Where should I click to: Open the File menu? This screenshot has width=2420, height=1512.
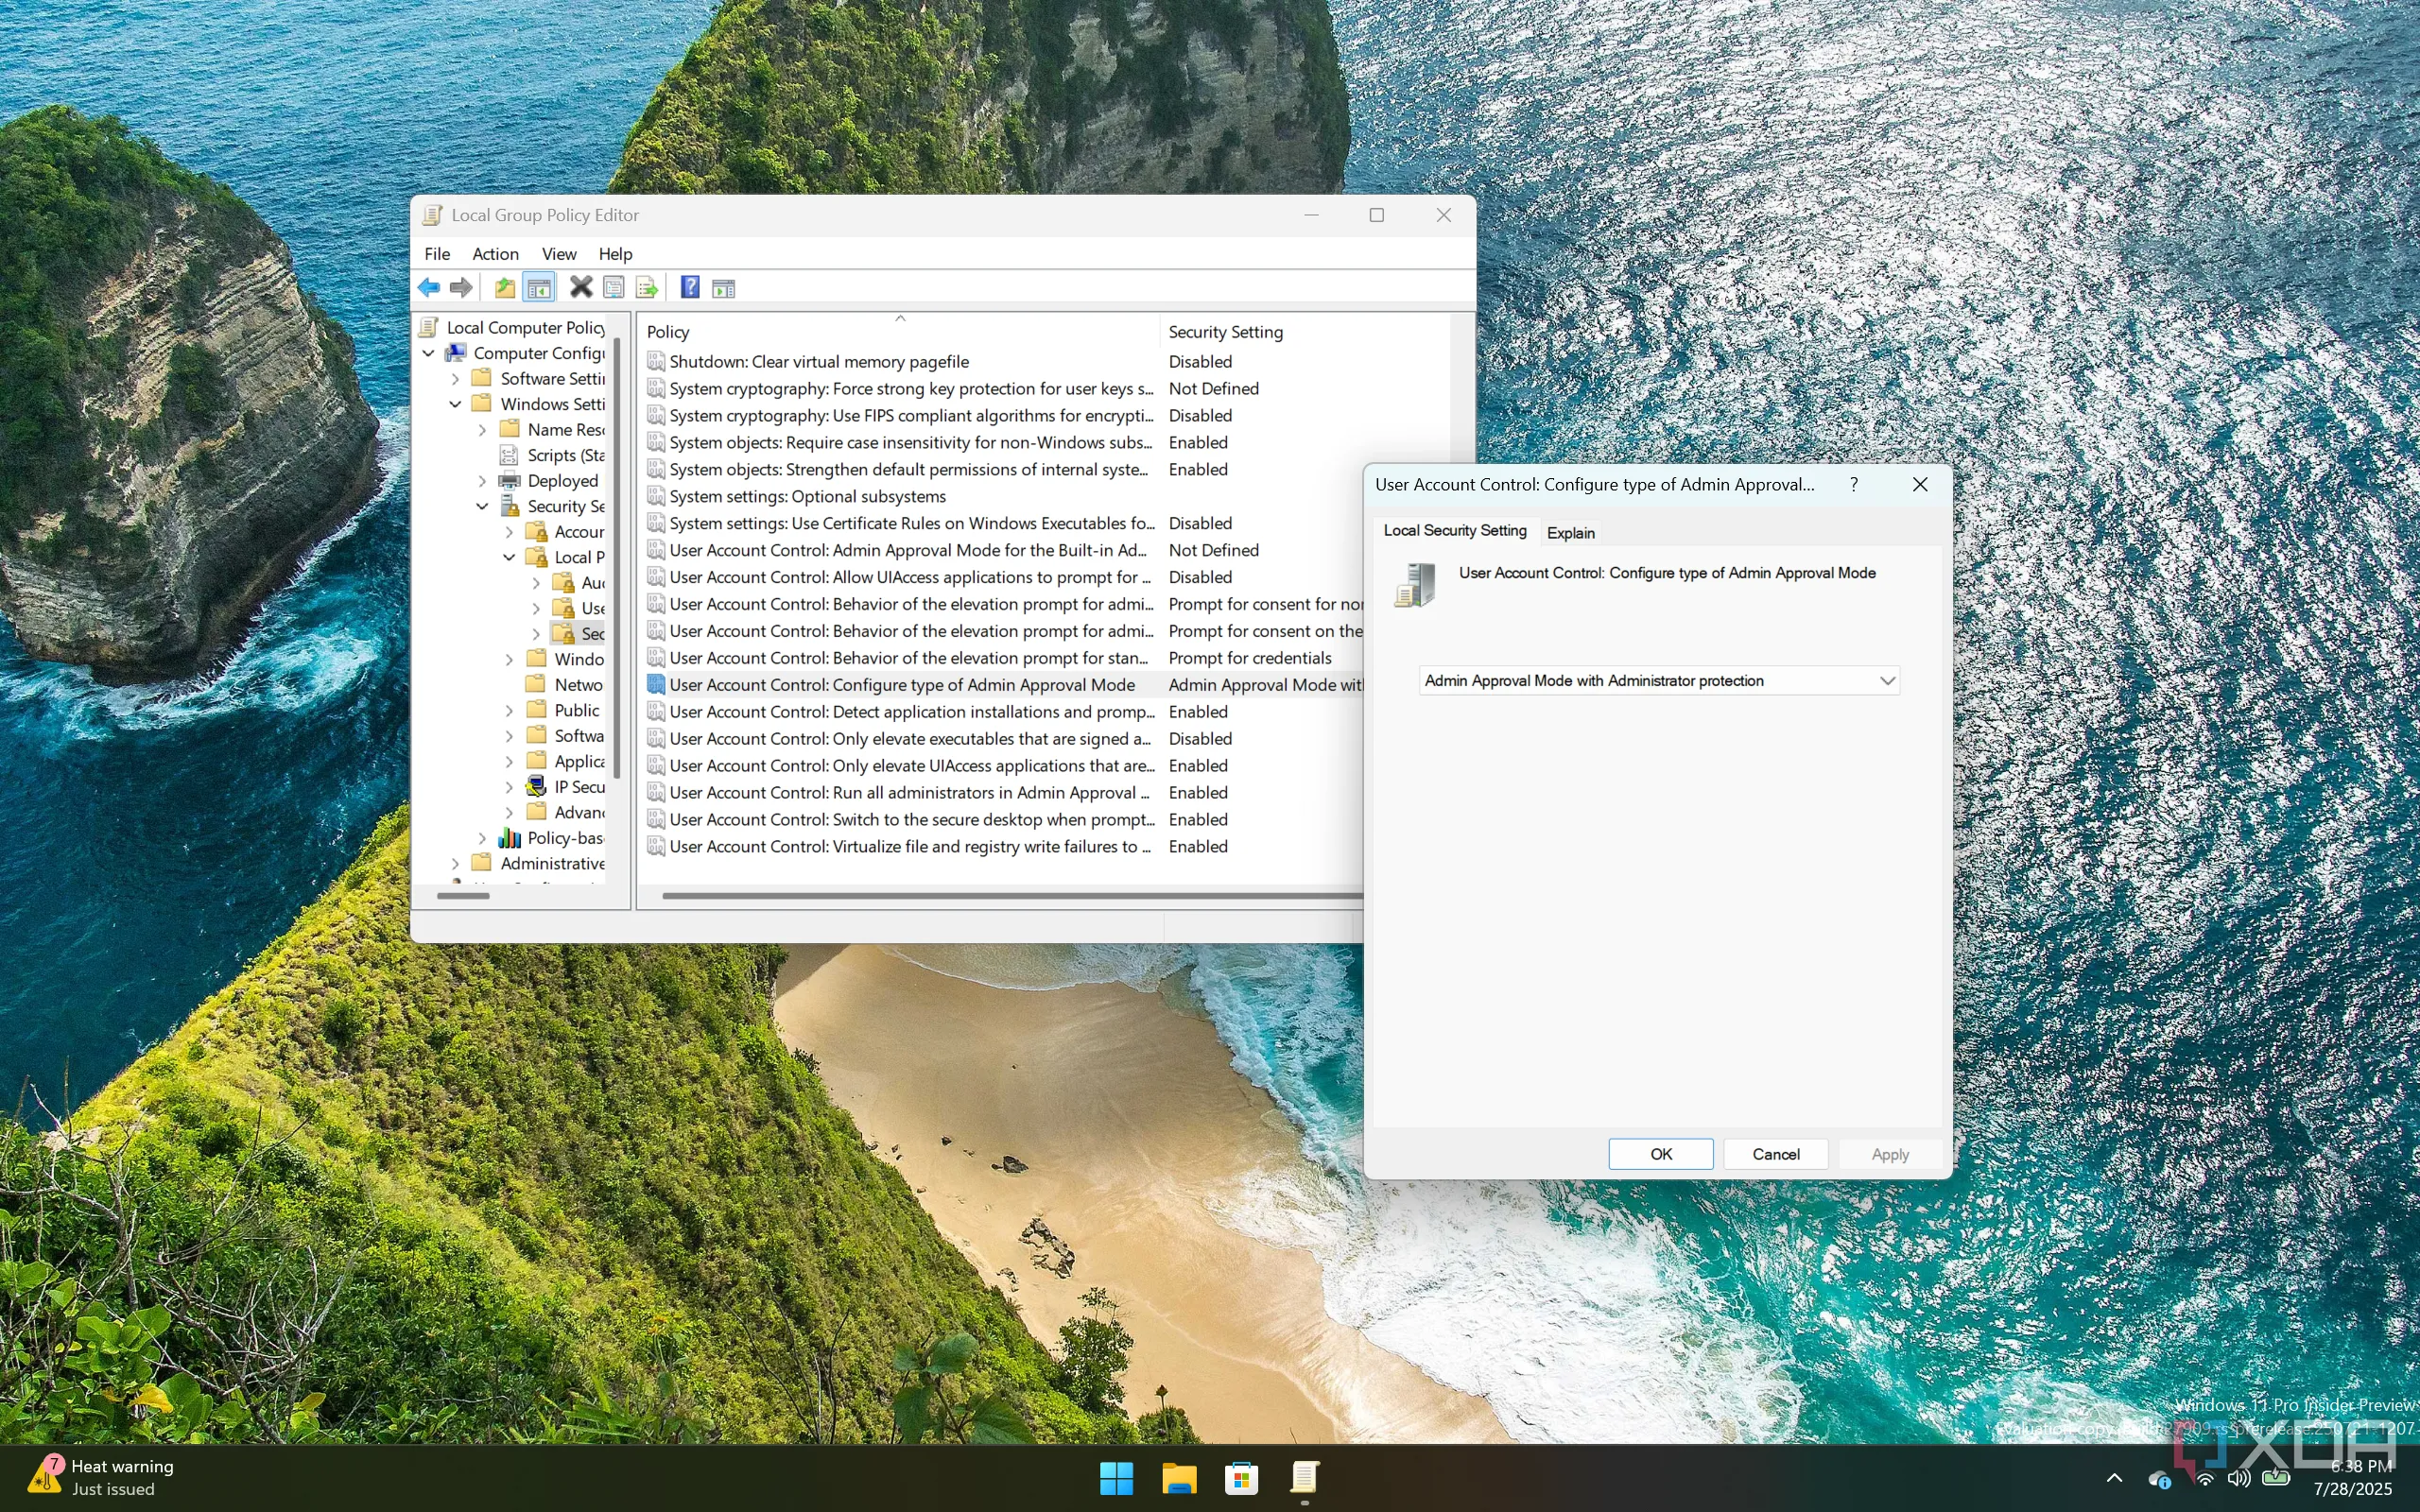pyautogui.click(x=437, y=254)
